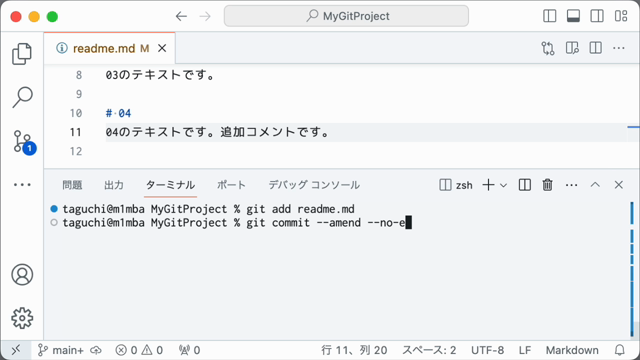
Task: Toggle the primary sidebar layout button
Action: 550,16
